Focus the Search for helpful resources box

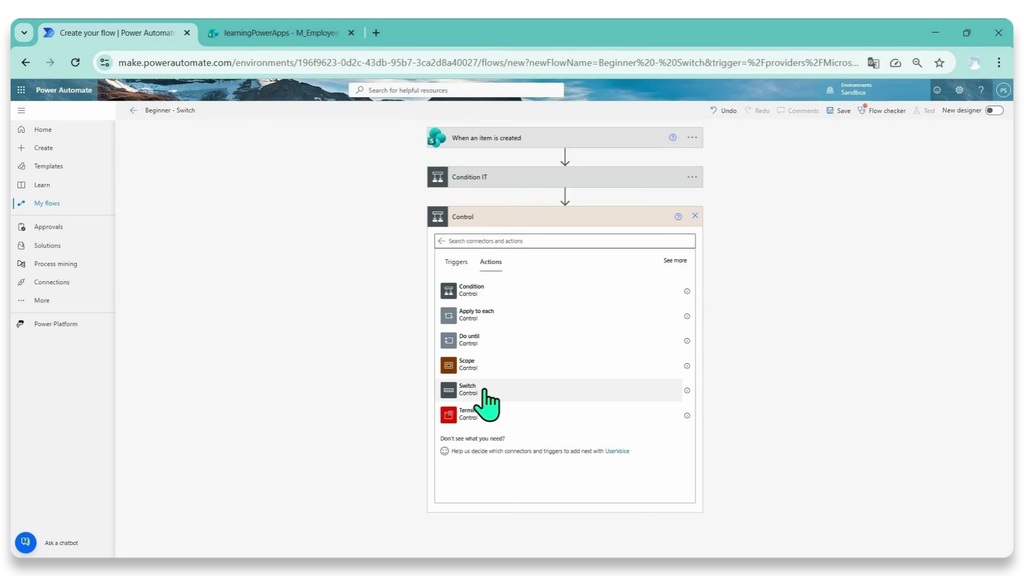coord(456,90)
